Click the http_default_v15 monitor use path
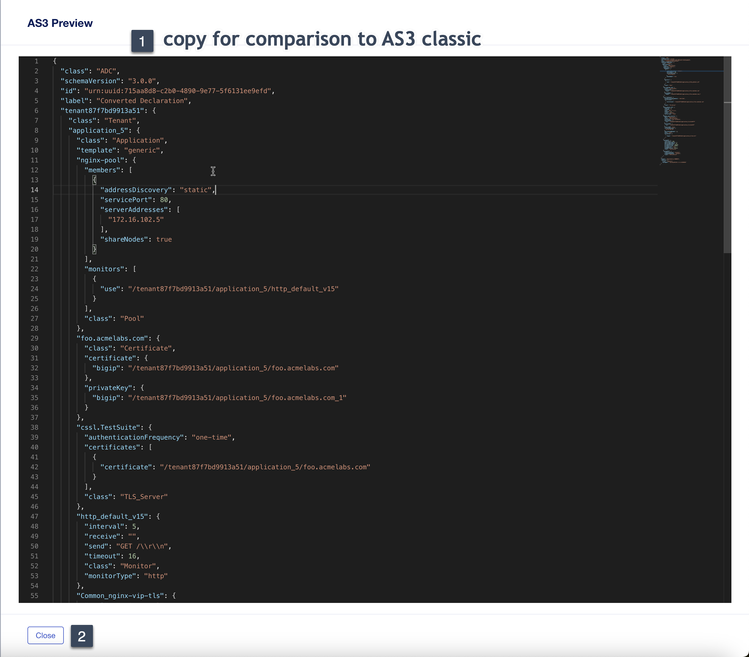 click(x=233, y=289)
